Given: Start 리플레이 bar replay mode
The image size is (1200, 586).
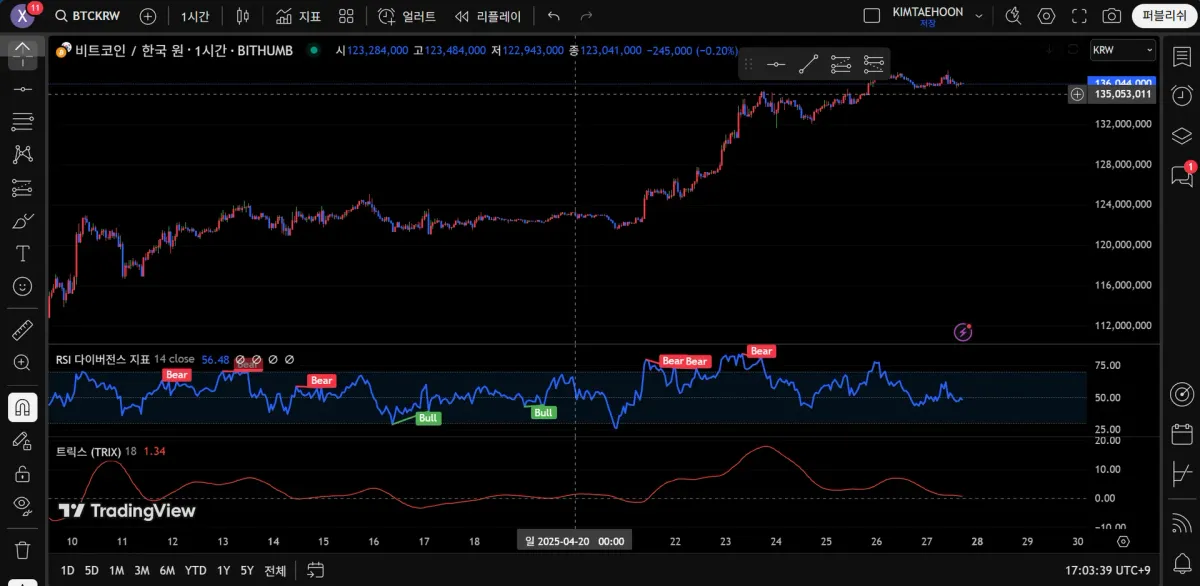Looking at the screenshot, I should (488, 16).
